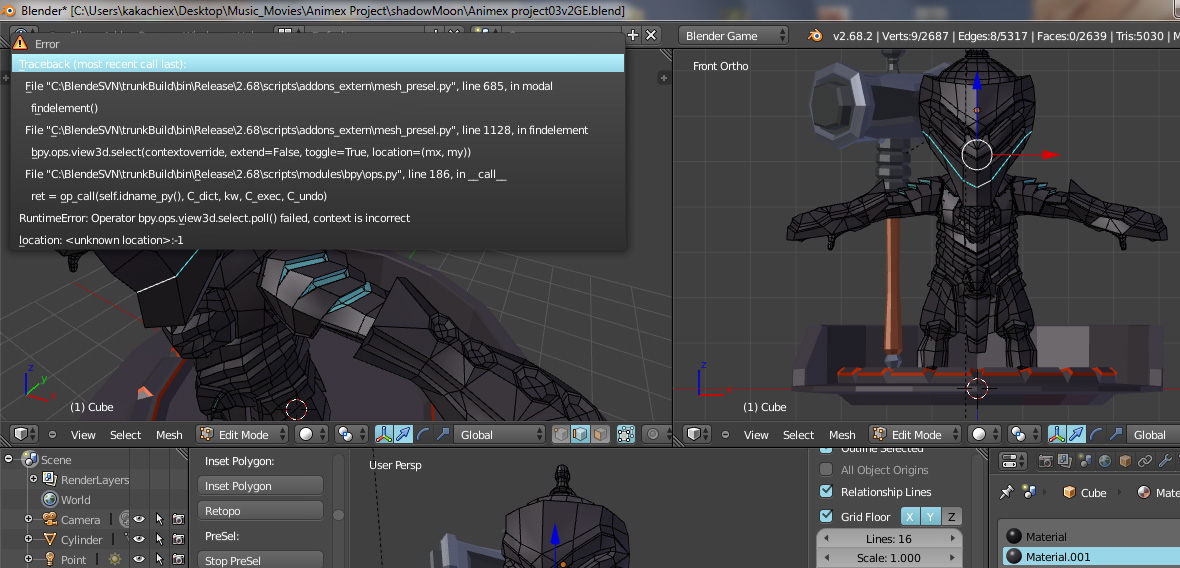Select translate manipulator arrow in left view header
1180x568 pixels.
coord(404,434)
